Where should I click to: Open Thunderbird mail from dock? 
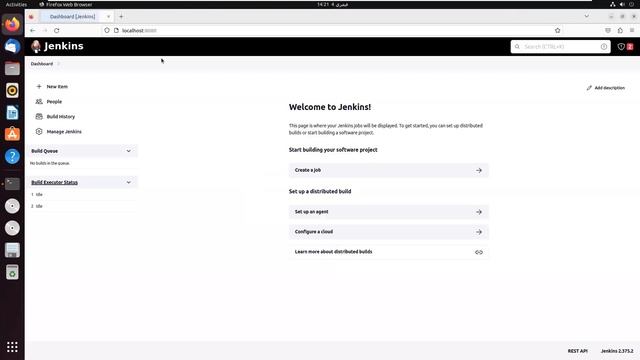12,47
